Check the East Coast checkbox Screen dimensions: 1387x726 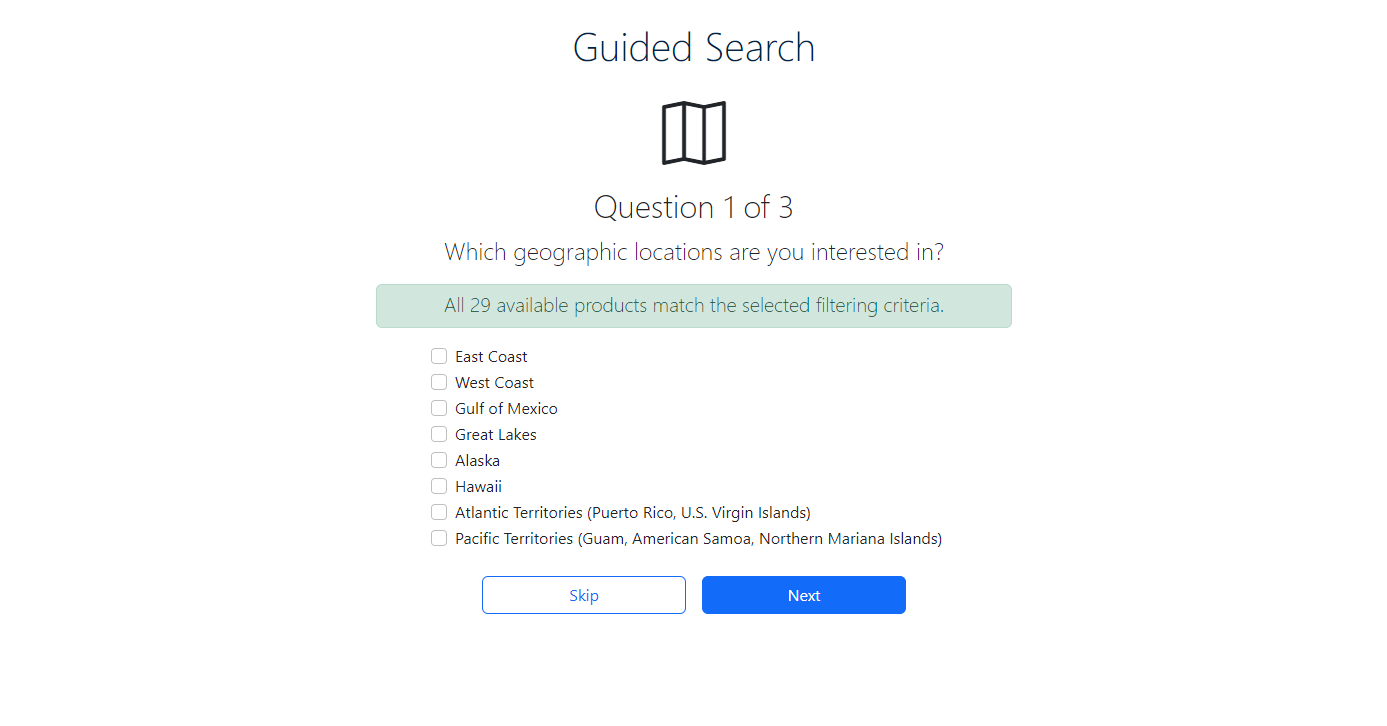pyautogui.click(x=438, y=356)
